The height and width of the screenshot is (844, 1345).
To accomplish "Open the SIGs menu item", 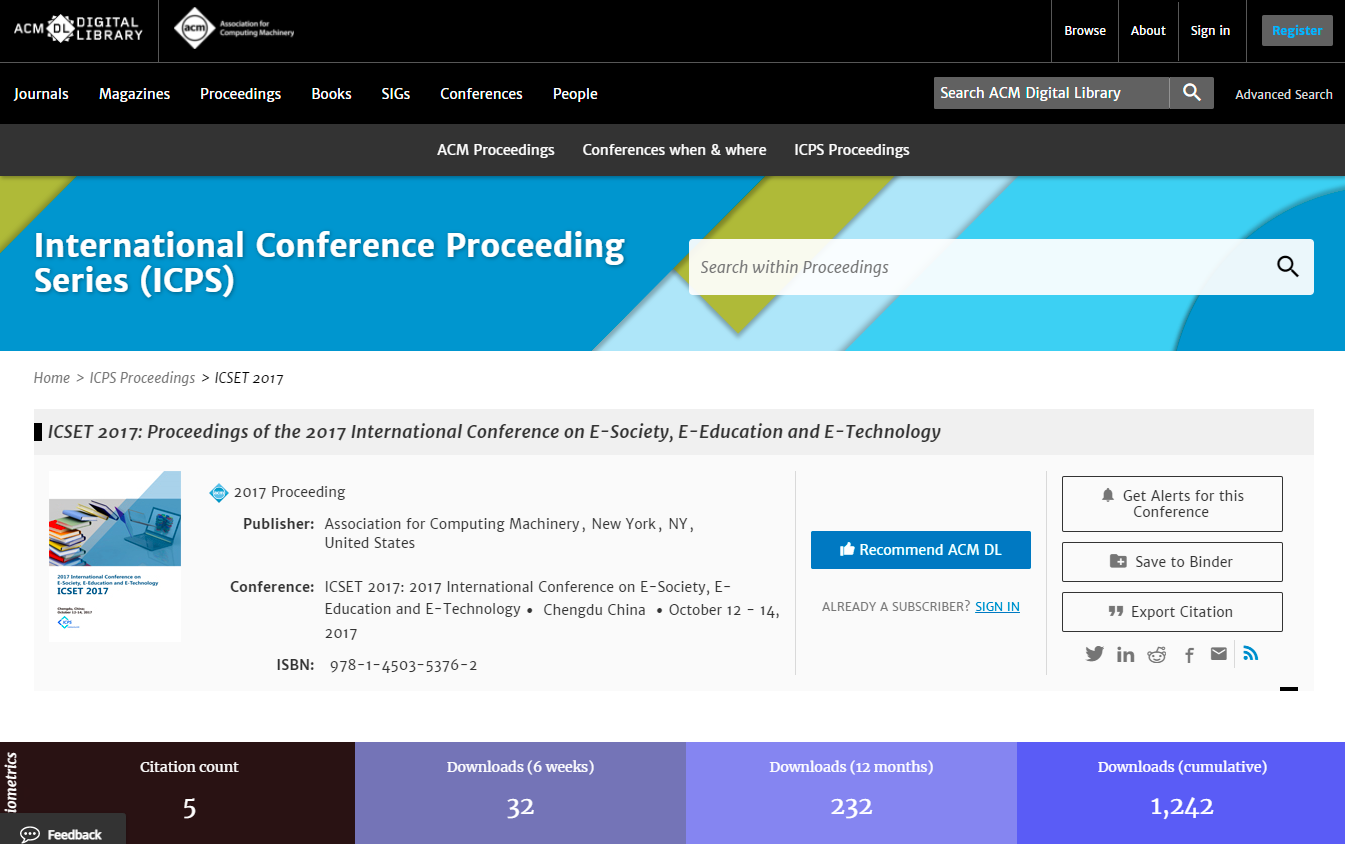I will coord(396,94).
